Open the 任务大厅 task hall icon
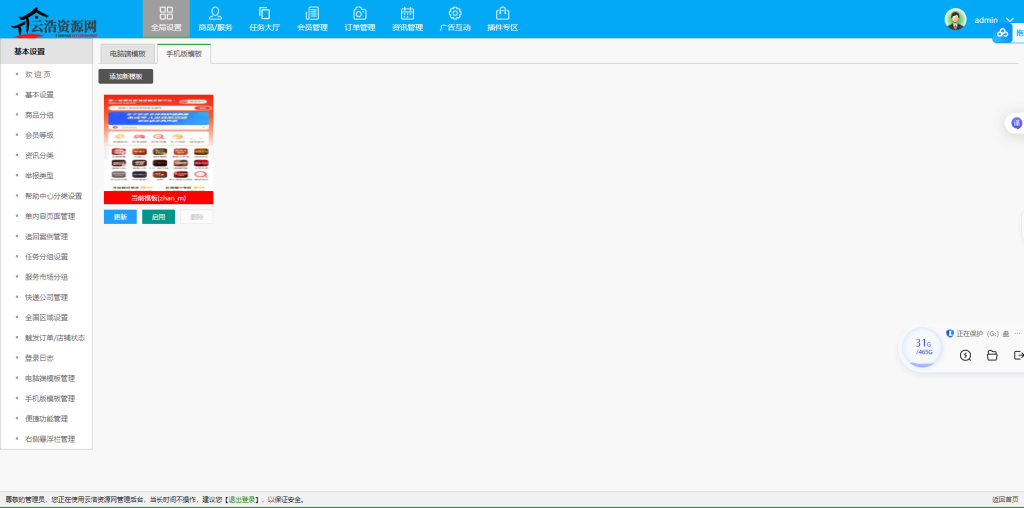 [x=264, y=18]
